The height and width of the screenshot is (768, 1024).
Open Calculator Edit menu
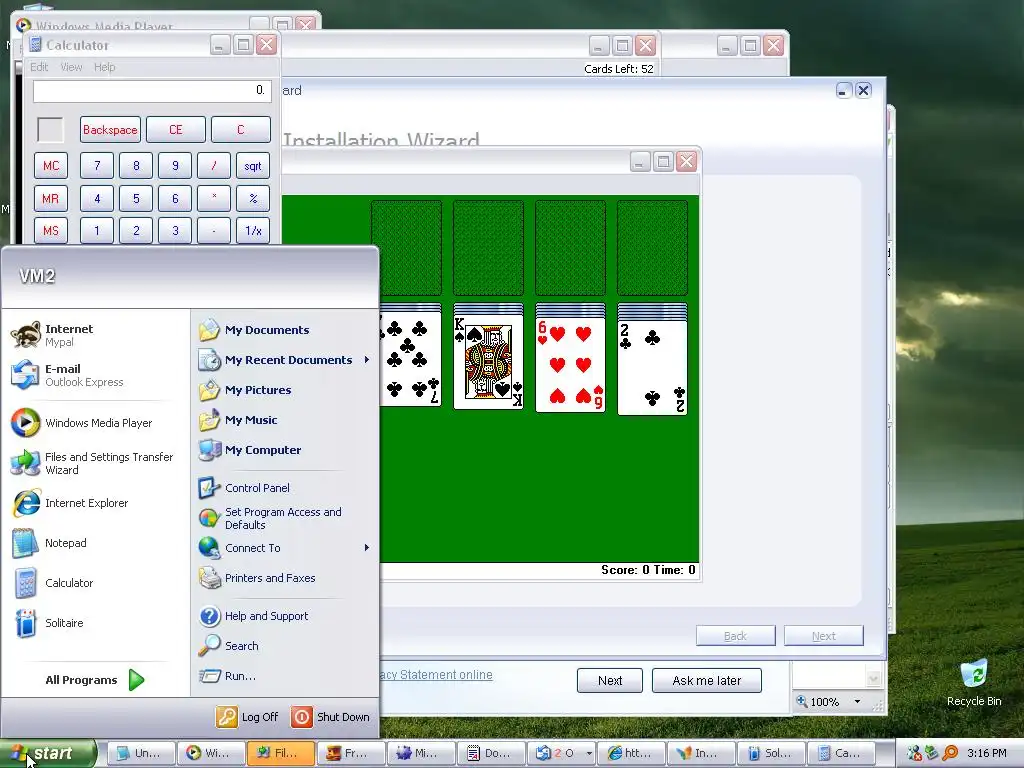click(39, 67)
